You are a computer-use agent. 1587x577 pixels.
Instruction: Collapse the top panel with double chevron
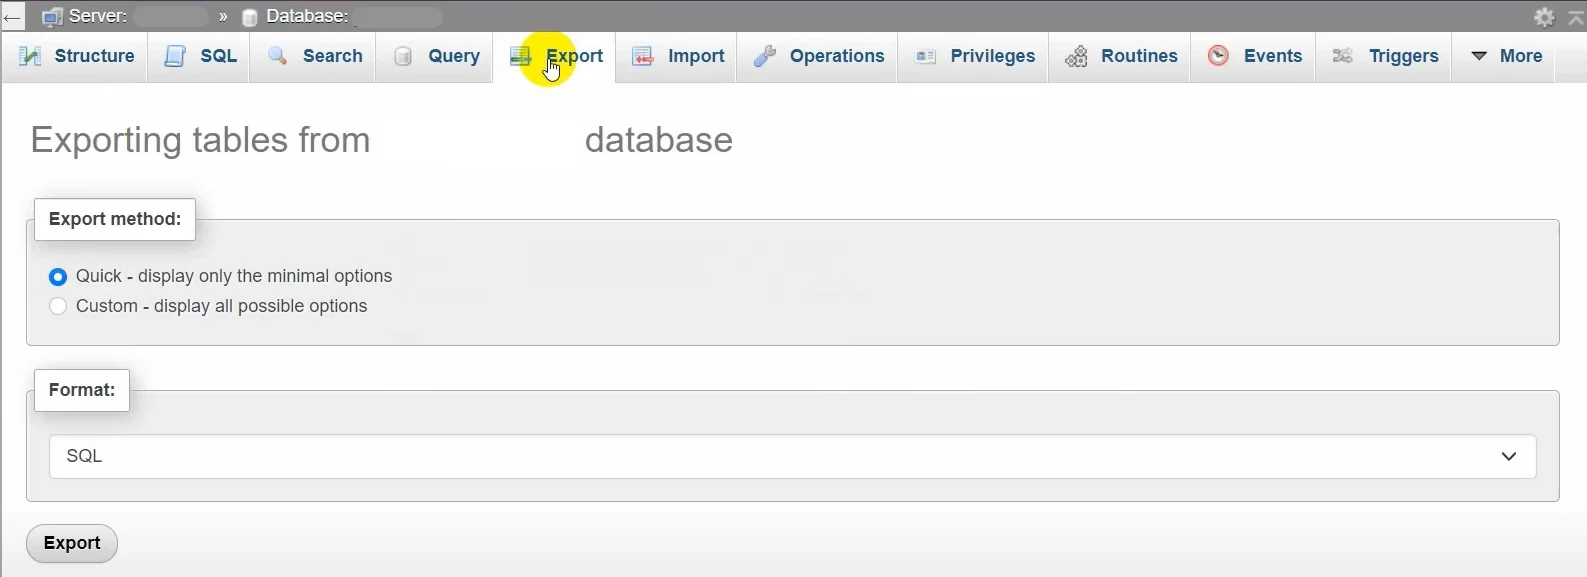pyautogui.click(x=1576, y=17)
